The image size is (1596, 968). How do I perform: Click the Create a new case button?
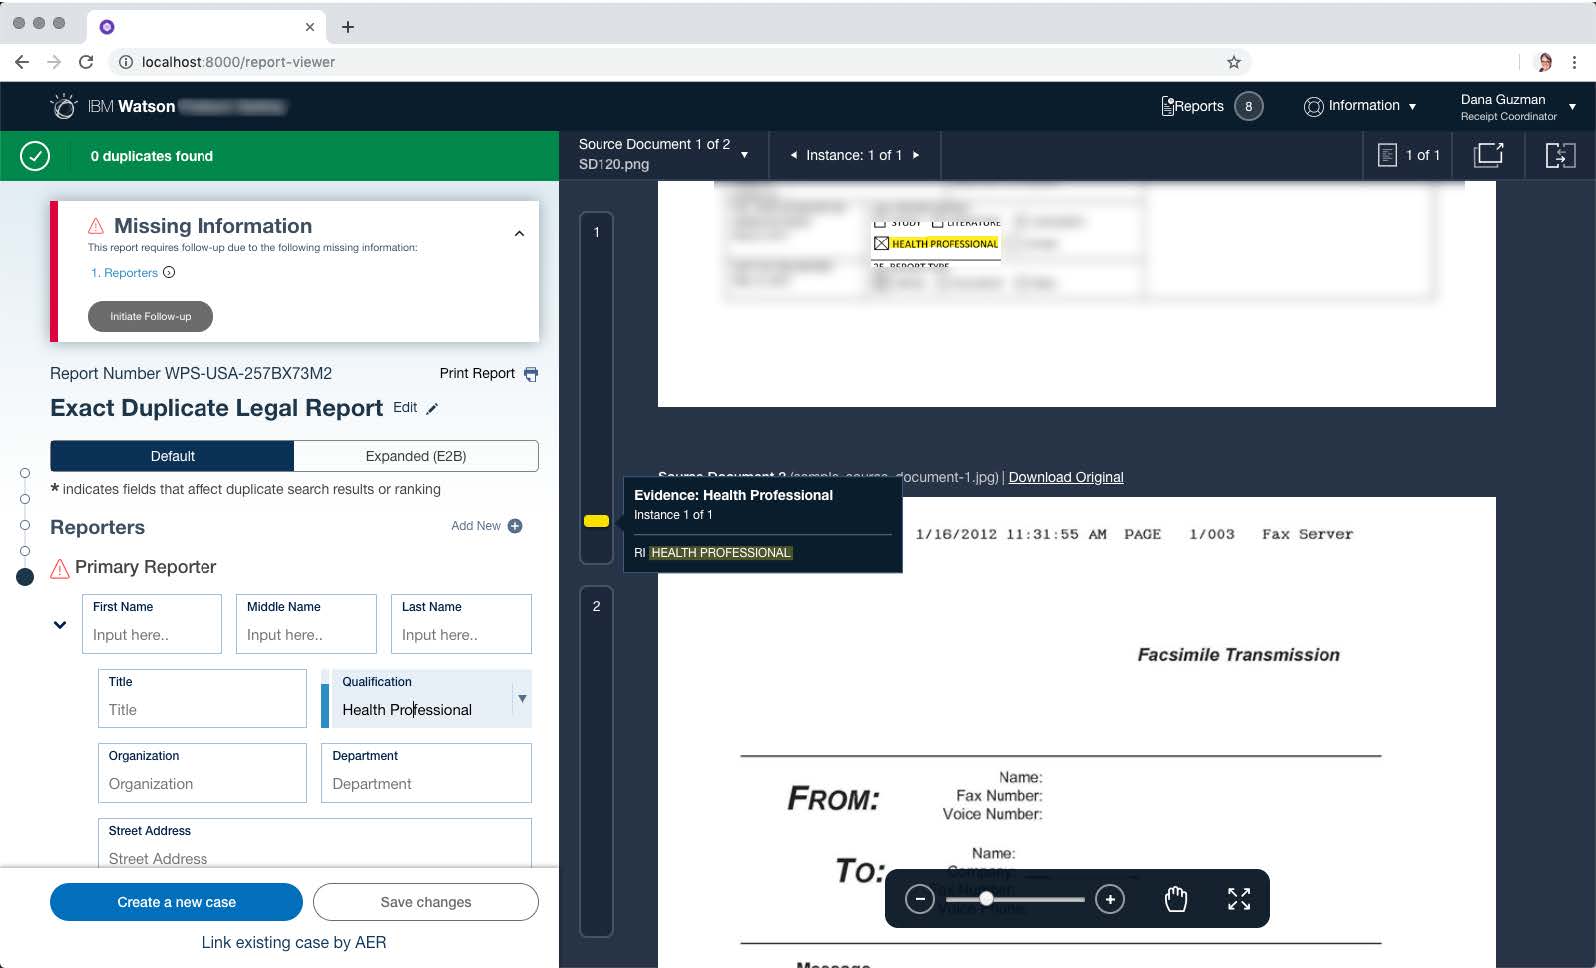click(176, 902)
